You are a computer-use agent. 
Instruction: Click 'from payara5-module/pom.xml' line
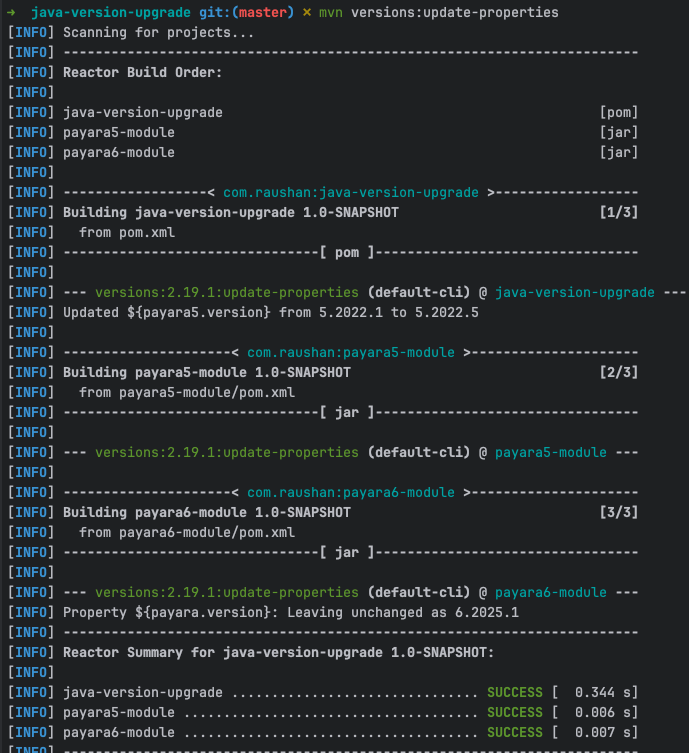(x=187, y=393)
